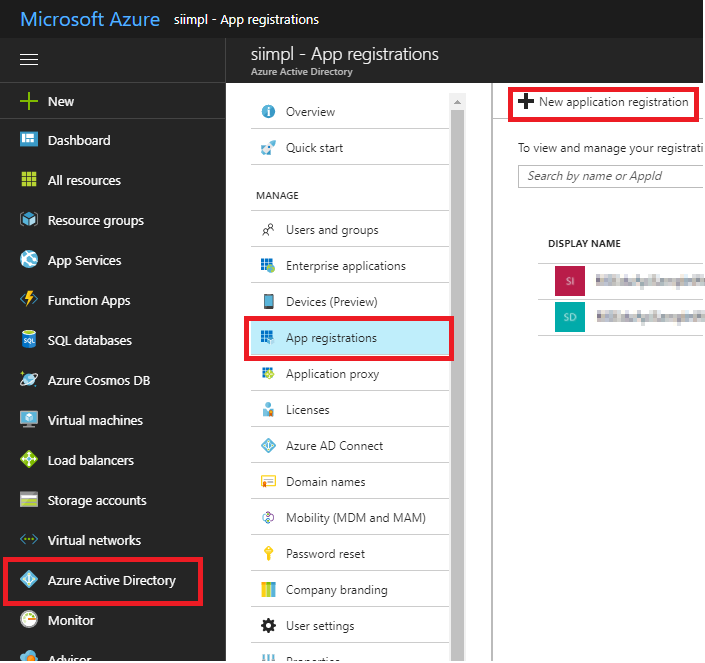Open the Mobility (MDM and MAM) icon
This screenshot has height=663, width=705.
[x=268, y=517]
